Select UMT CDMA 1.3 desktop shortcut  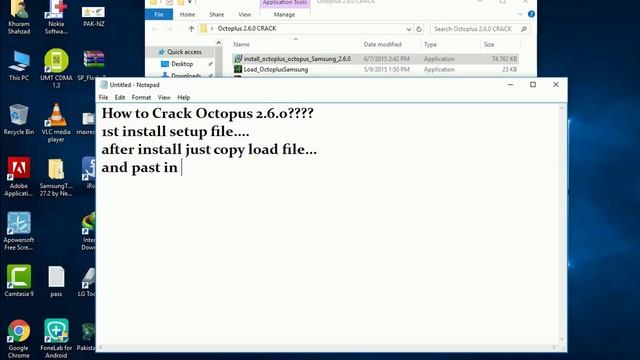tap(56, 68)
